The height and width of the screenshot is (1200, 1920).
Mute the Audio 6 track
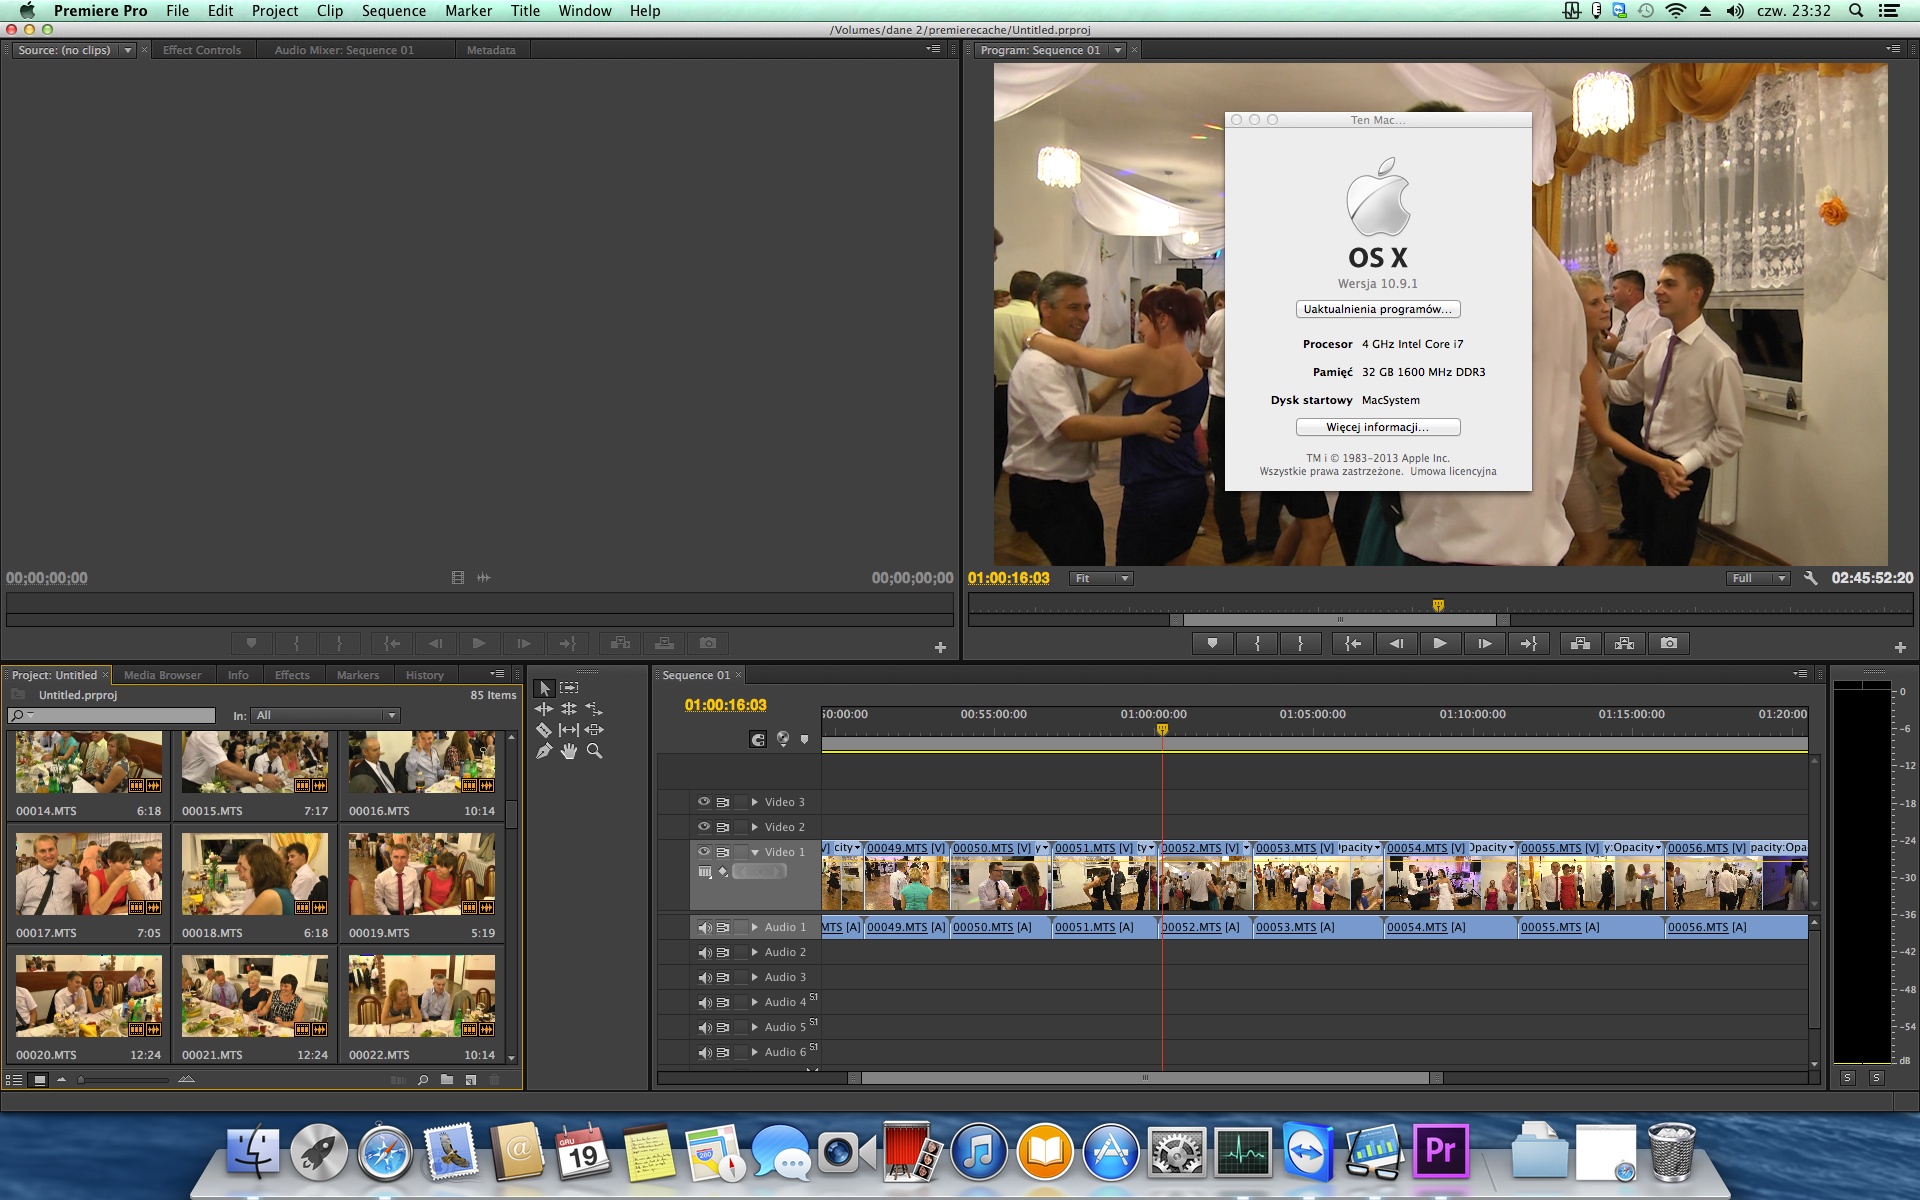[705, 1053]
